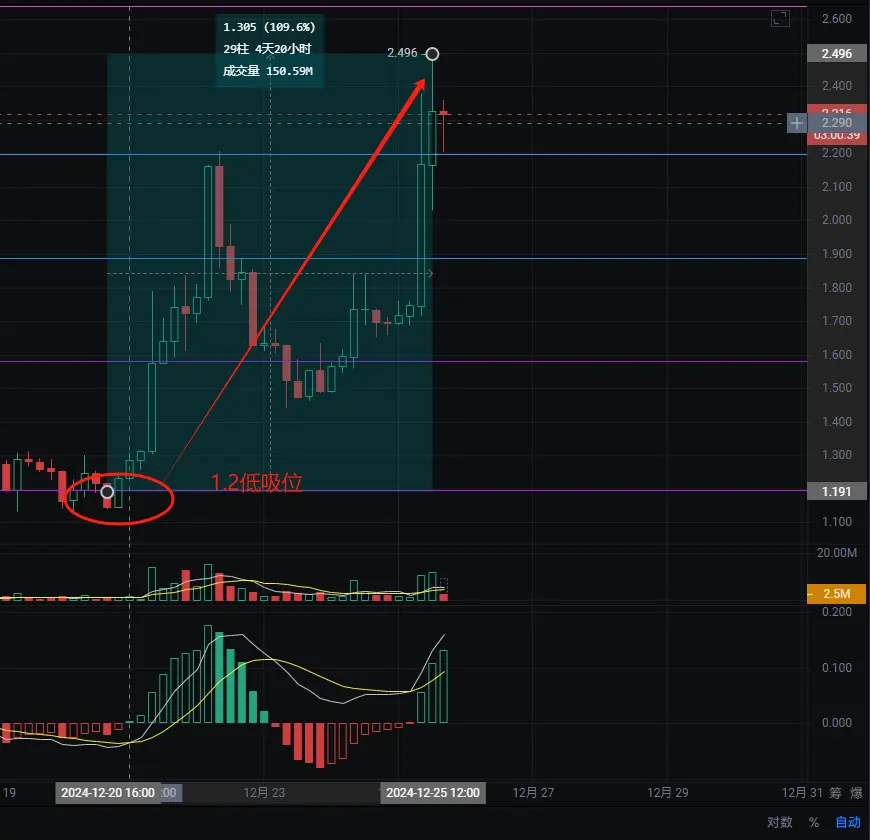Viewport: 870px width, 840px height.
Task: Click the 0.100 MACD axis label
Action: [x=837, y=667]
